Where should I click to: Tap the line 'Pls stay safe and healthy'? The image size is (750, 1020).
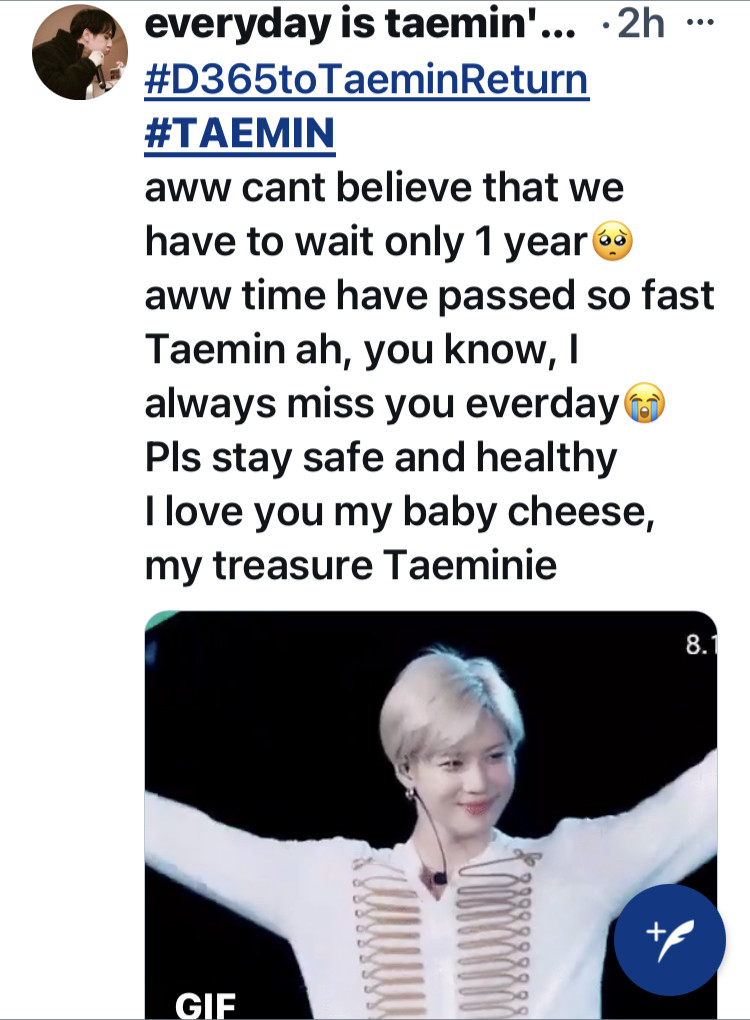pos(381,457)
